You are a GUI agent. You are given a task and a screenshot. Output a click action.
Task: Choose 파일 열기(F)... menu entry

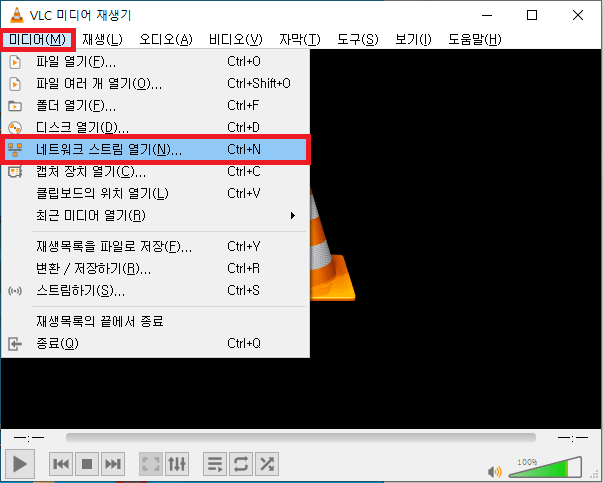coord(155,62)
